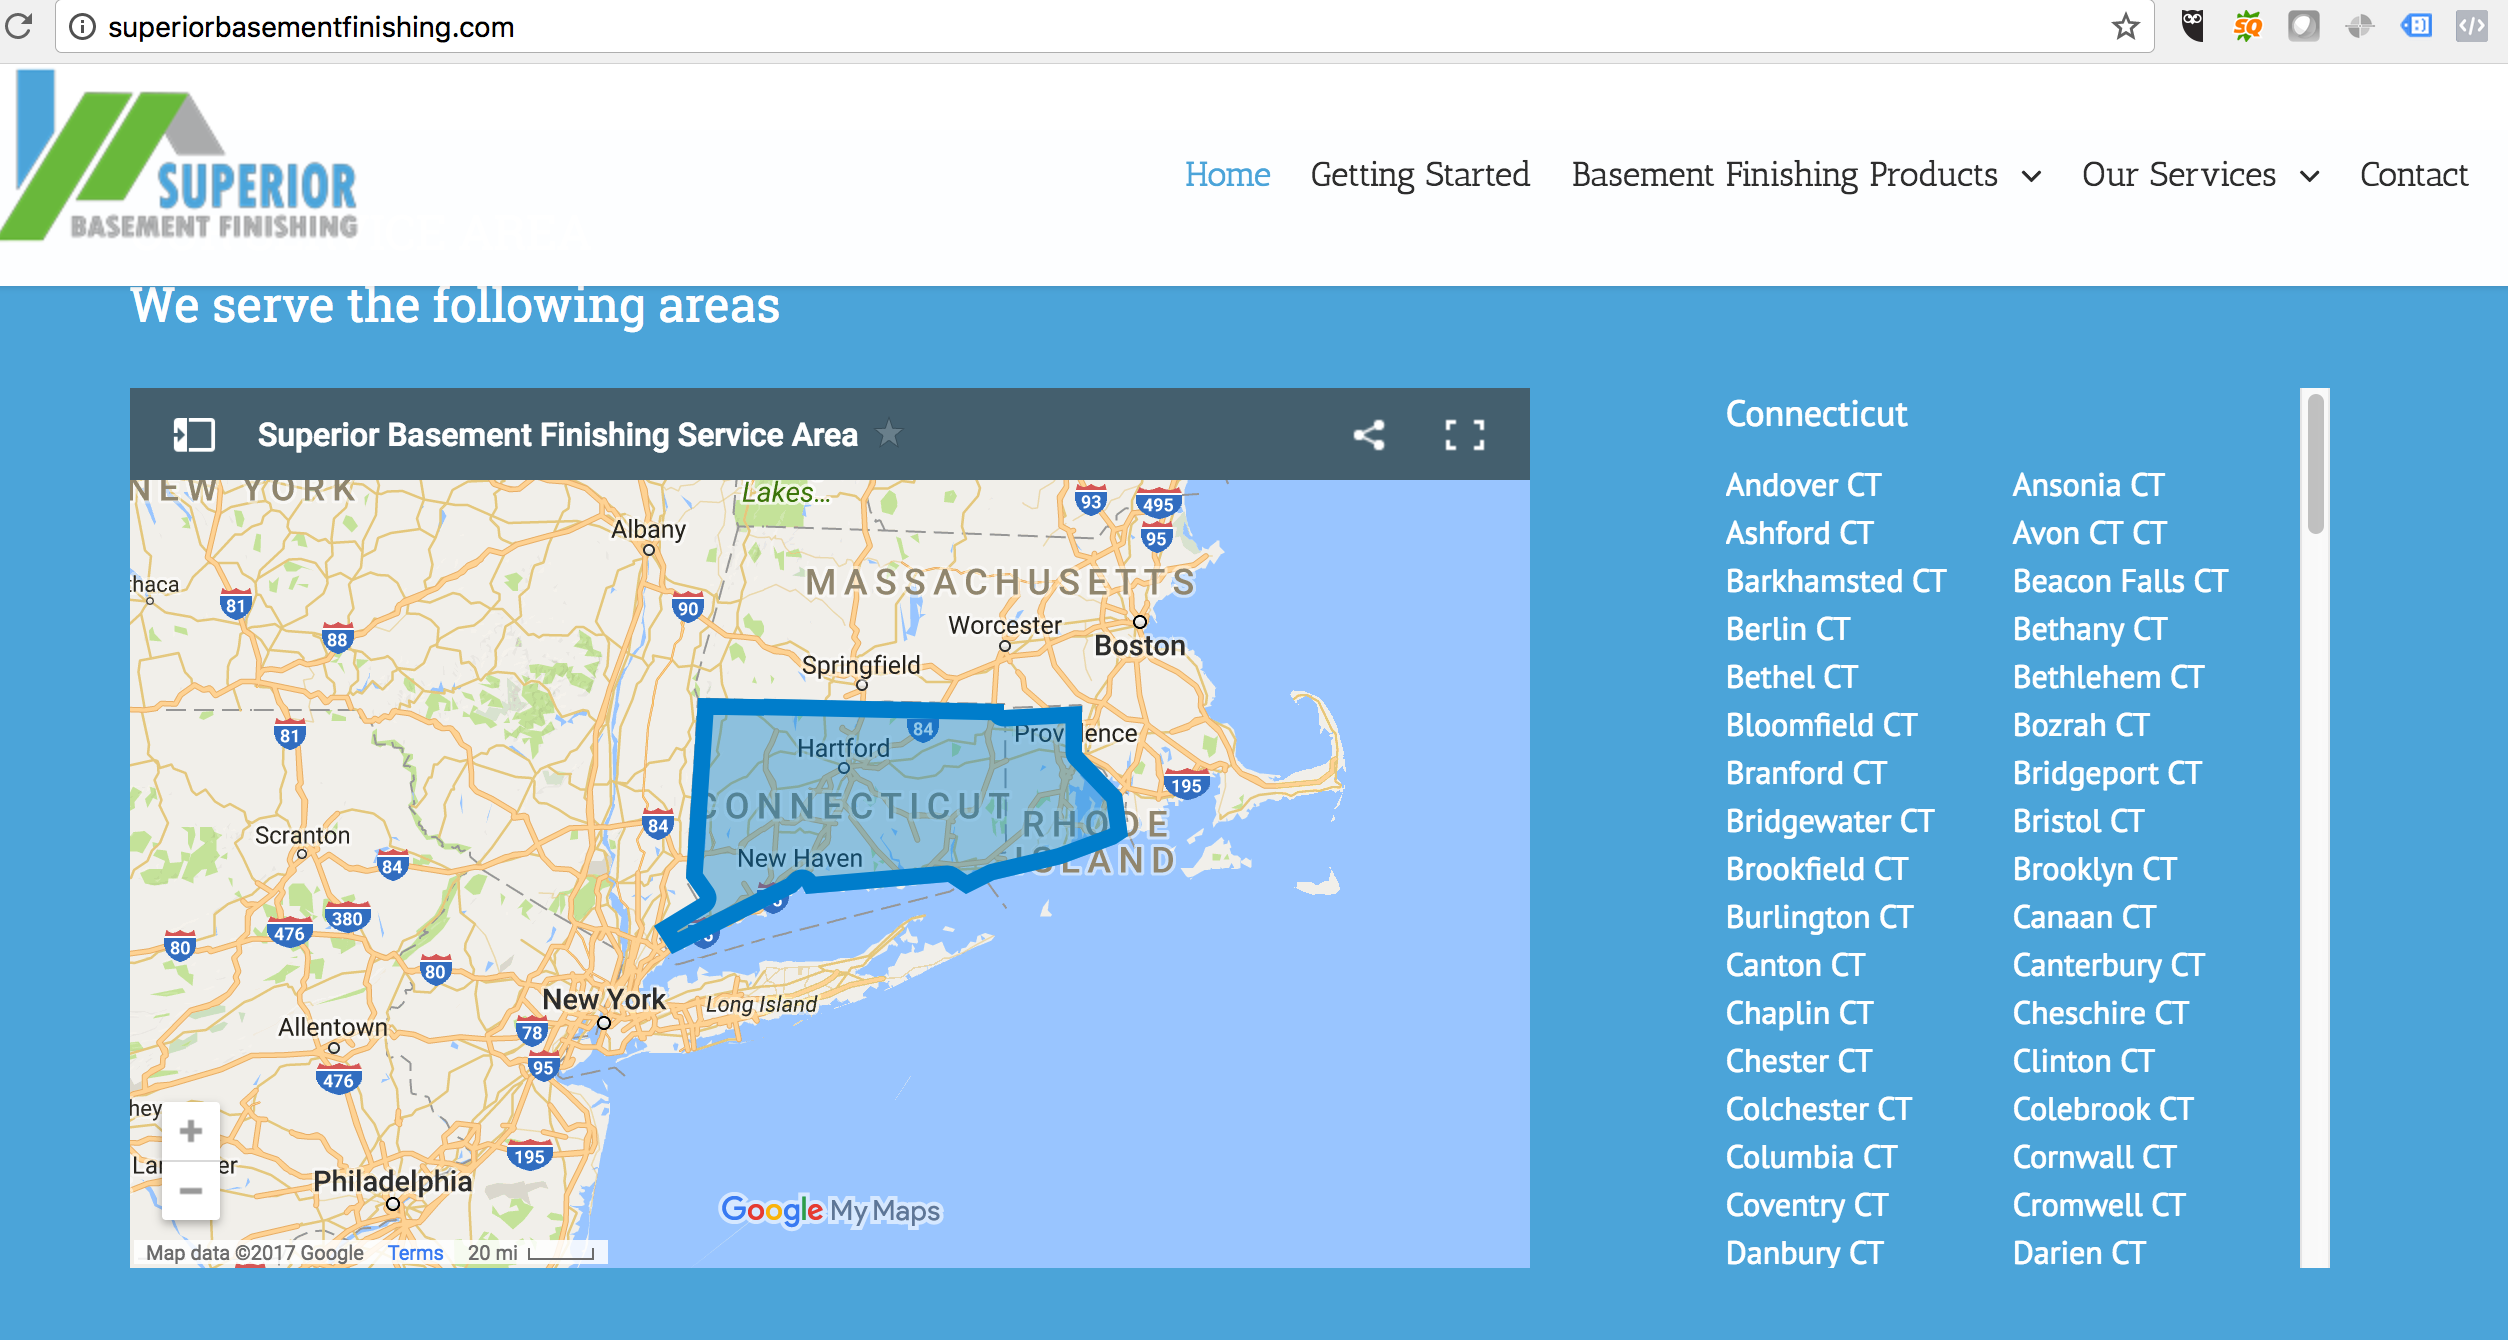The width and height of the screenshot is (2508, 1340).
Task: Bookmark page with star icon
Action: [x=2125, y=27]
